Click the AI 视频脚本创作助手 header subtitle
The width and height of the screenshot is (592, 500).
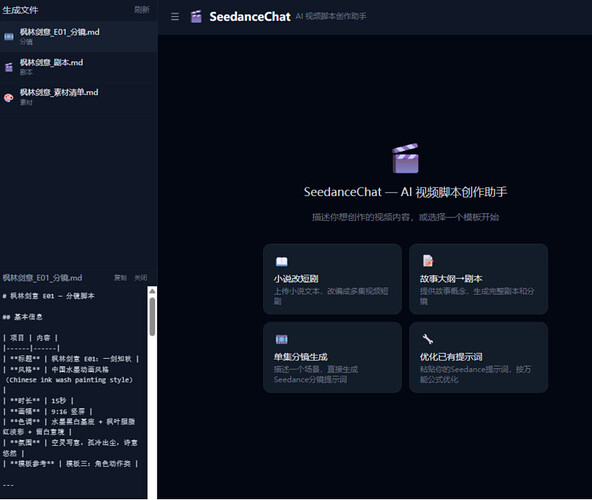pyautogui.click(x=331, y=16)
